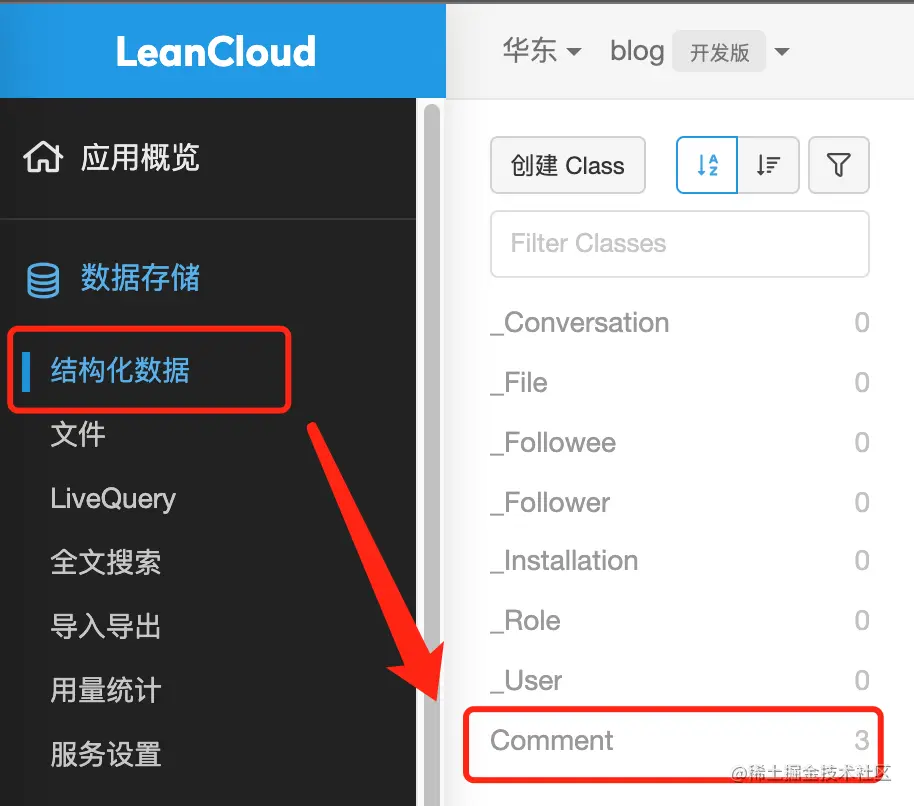Image resolution: width=914 pixels, height=806 pixels.
Task: Open the 文件 sidebar item
Action: 78,434
